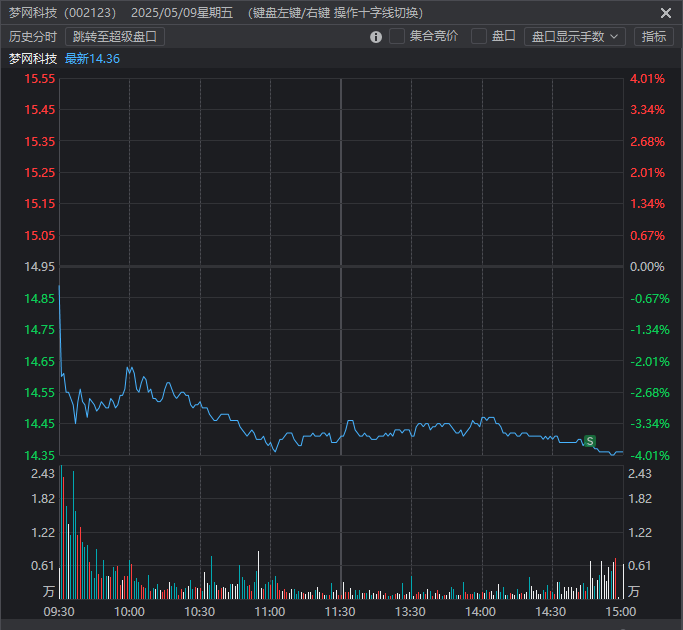Click the 15:00 closing time label
This screenshot has width=683, height=630.
click(621, 611)
